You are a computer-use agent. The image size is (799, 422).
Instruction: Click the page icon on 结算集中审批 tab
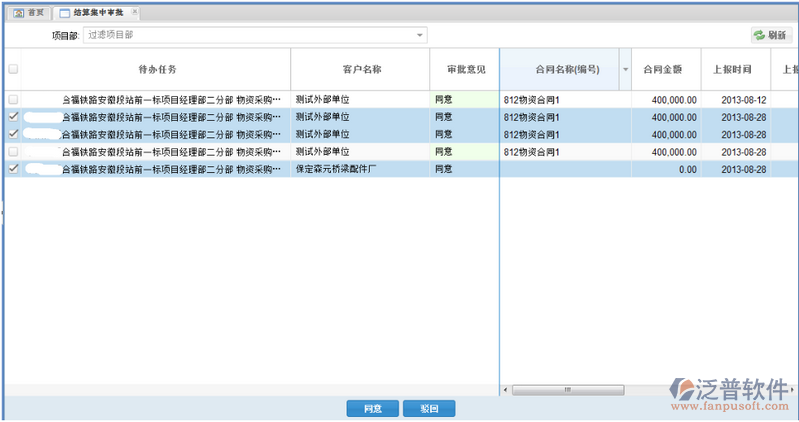(65, 13)
